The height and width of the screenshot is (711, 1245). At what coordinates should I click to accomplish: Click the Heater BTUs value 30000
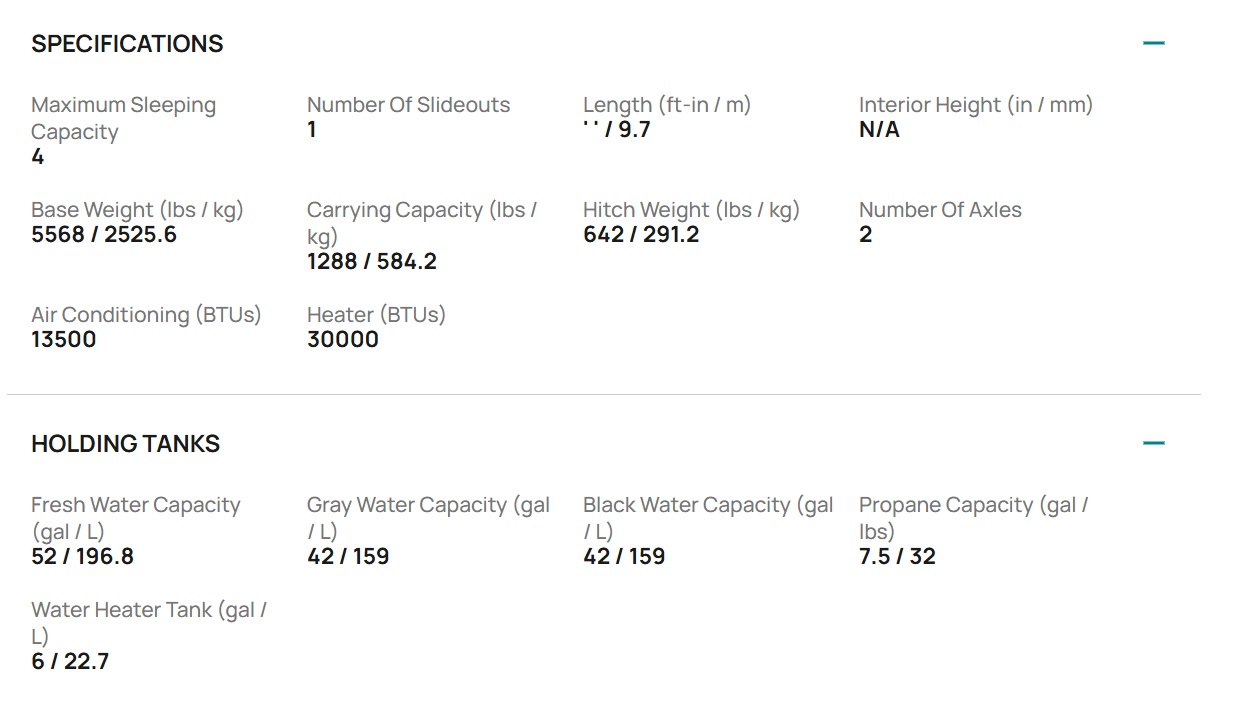343,340
